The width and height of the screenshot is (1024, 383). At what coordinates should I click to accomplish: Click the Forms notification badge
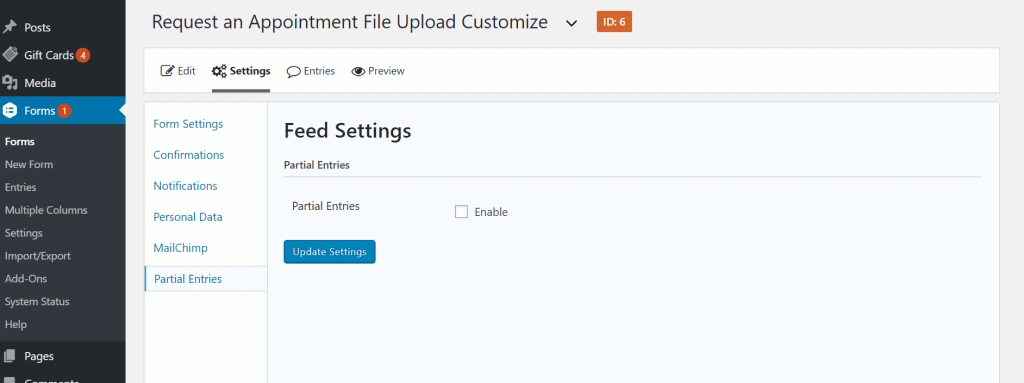point(64,110)
